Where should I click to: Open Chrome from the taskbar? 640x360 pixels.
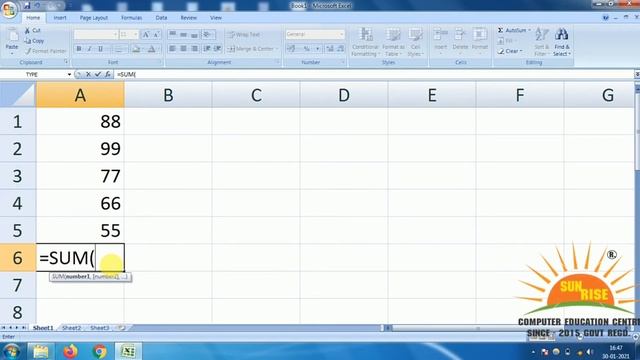(99, 351)
